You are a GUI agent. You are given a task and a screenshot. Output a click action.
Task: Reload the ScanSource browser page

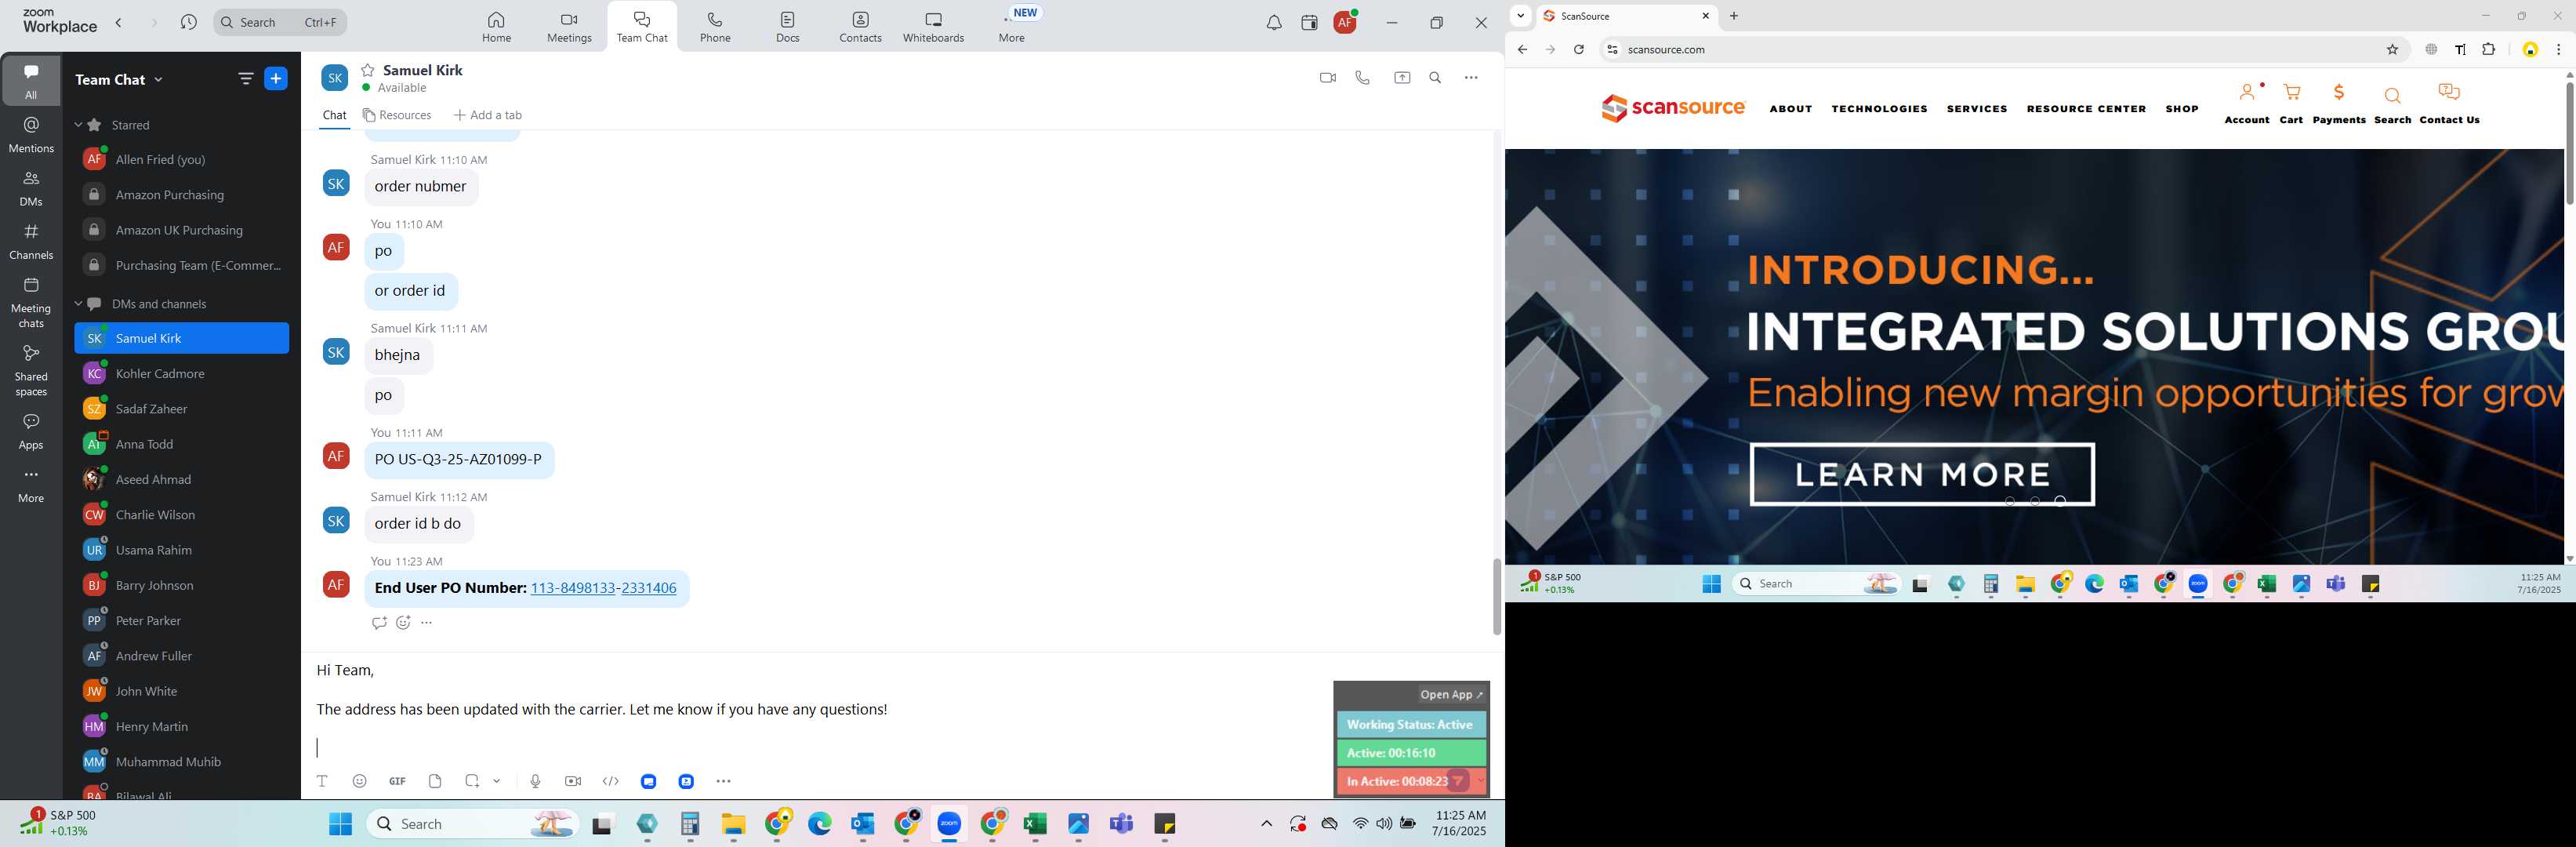tap(1579, 50)
